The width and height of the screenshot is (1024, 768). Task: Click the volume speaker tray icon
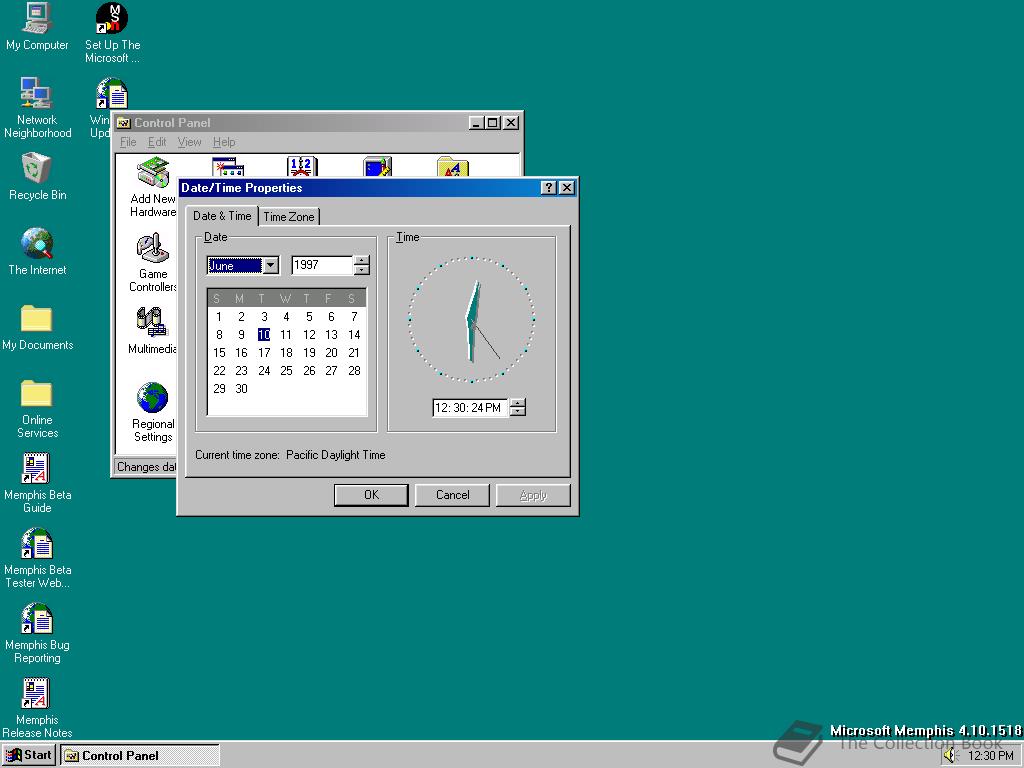click(x=949, y=756)
